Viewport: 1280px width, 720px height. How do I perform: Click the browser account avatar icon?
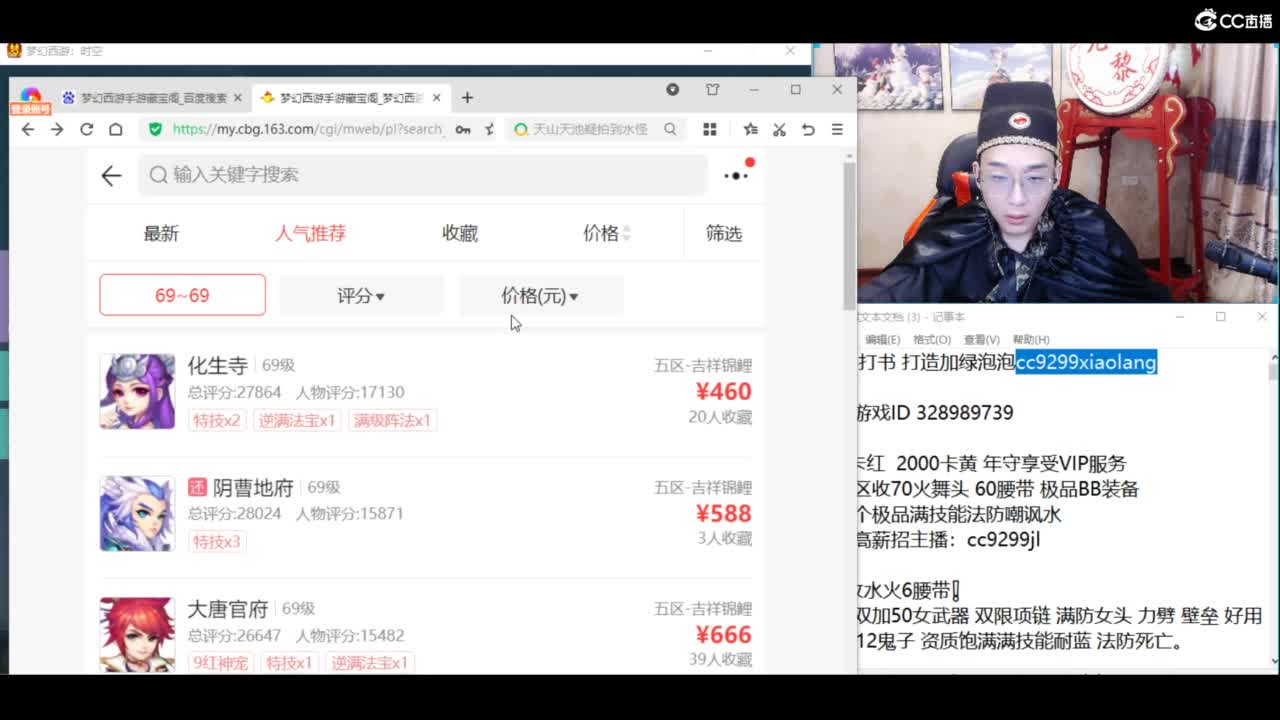(x=30, y=98)
